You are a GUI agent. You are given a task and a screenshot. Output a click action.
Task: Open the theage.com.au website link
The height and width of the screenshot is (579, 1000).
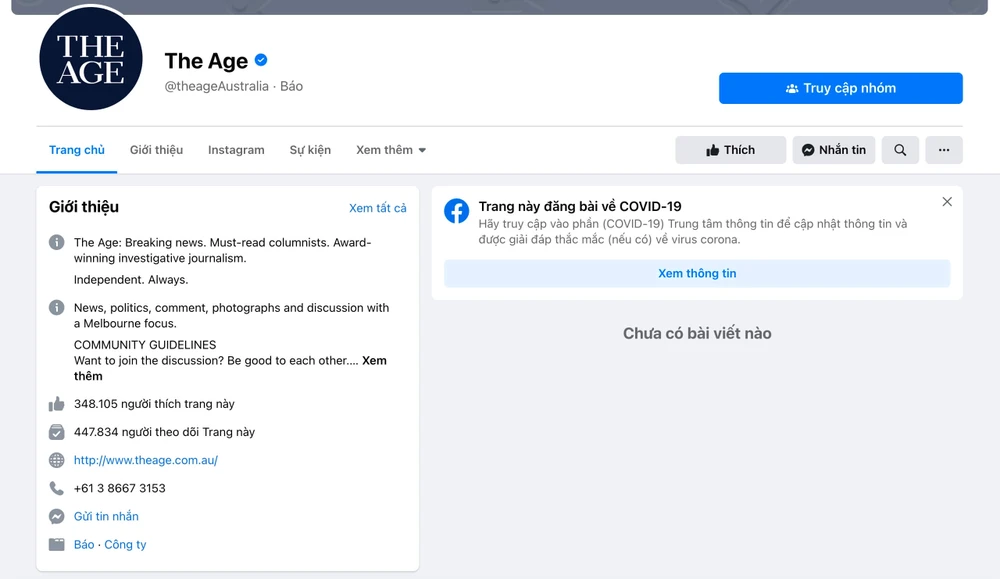pos(146,461)
